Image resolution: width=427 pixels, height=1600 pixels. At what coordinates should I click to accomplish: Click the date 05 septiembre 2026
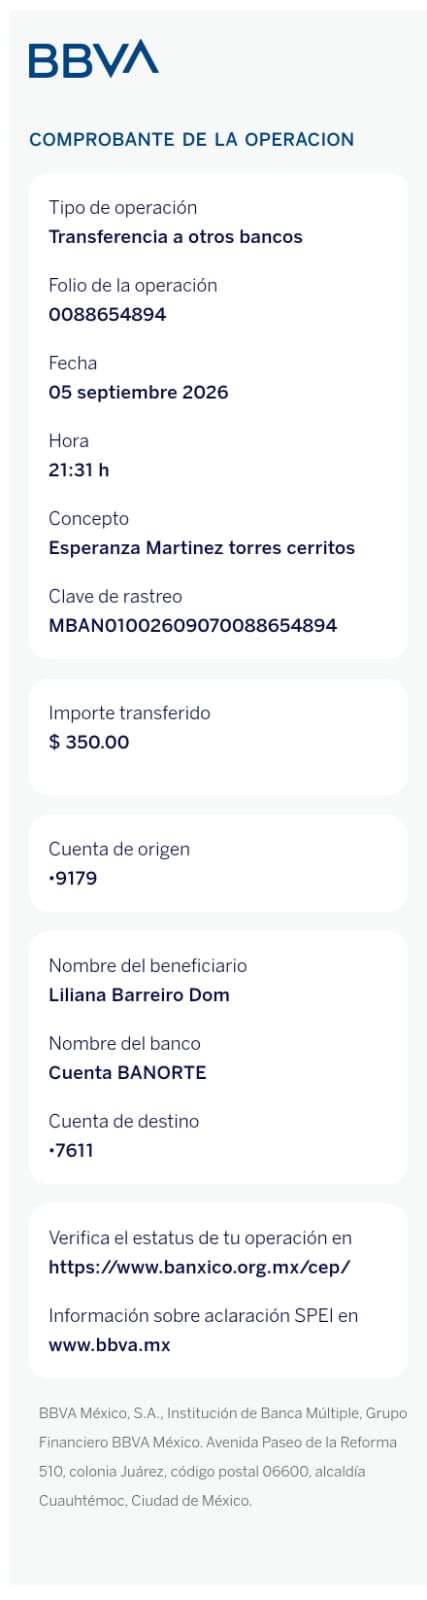coord(138,393)
